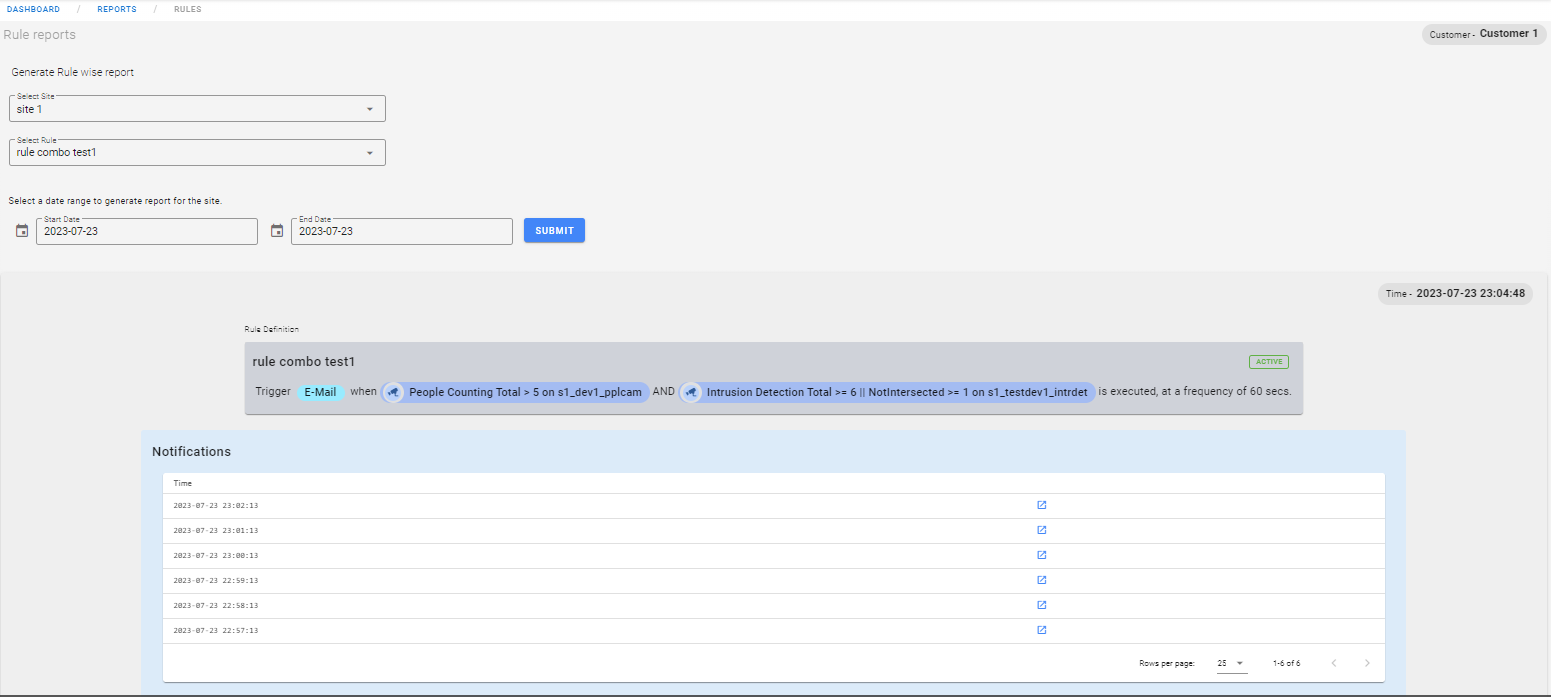Navigate to Reports breadcrumb
The image size is (1551, 697).
coord(117,10)
